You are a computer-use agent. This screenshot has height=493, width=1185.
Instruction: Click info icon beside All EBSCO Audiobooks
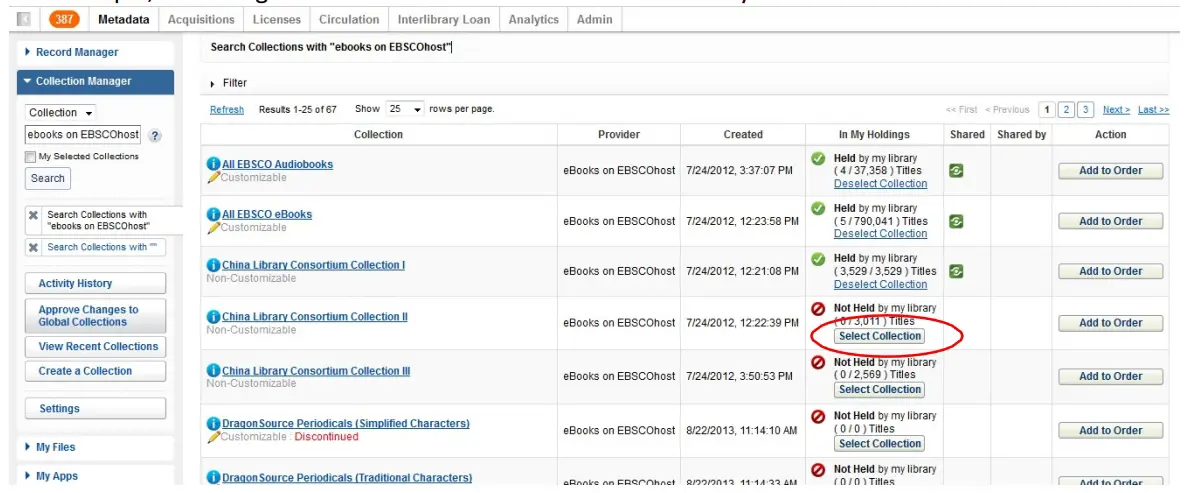213,164
